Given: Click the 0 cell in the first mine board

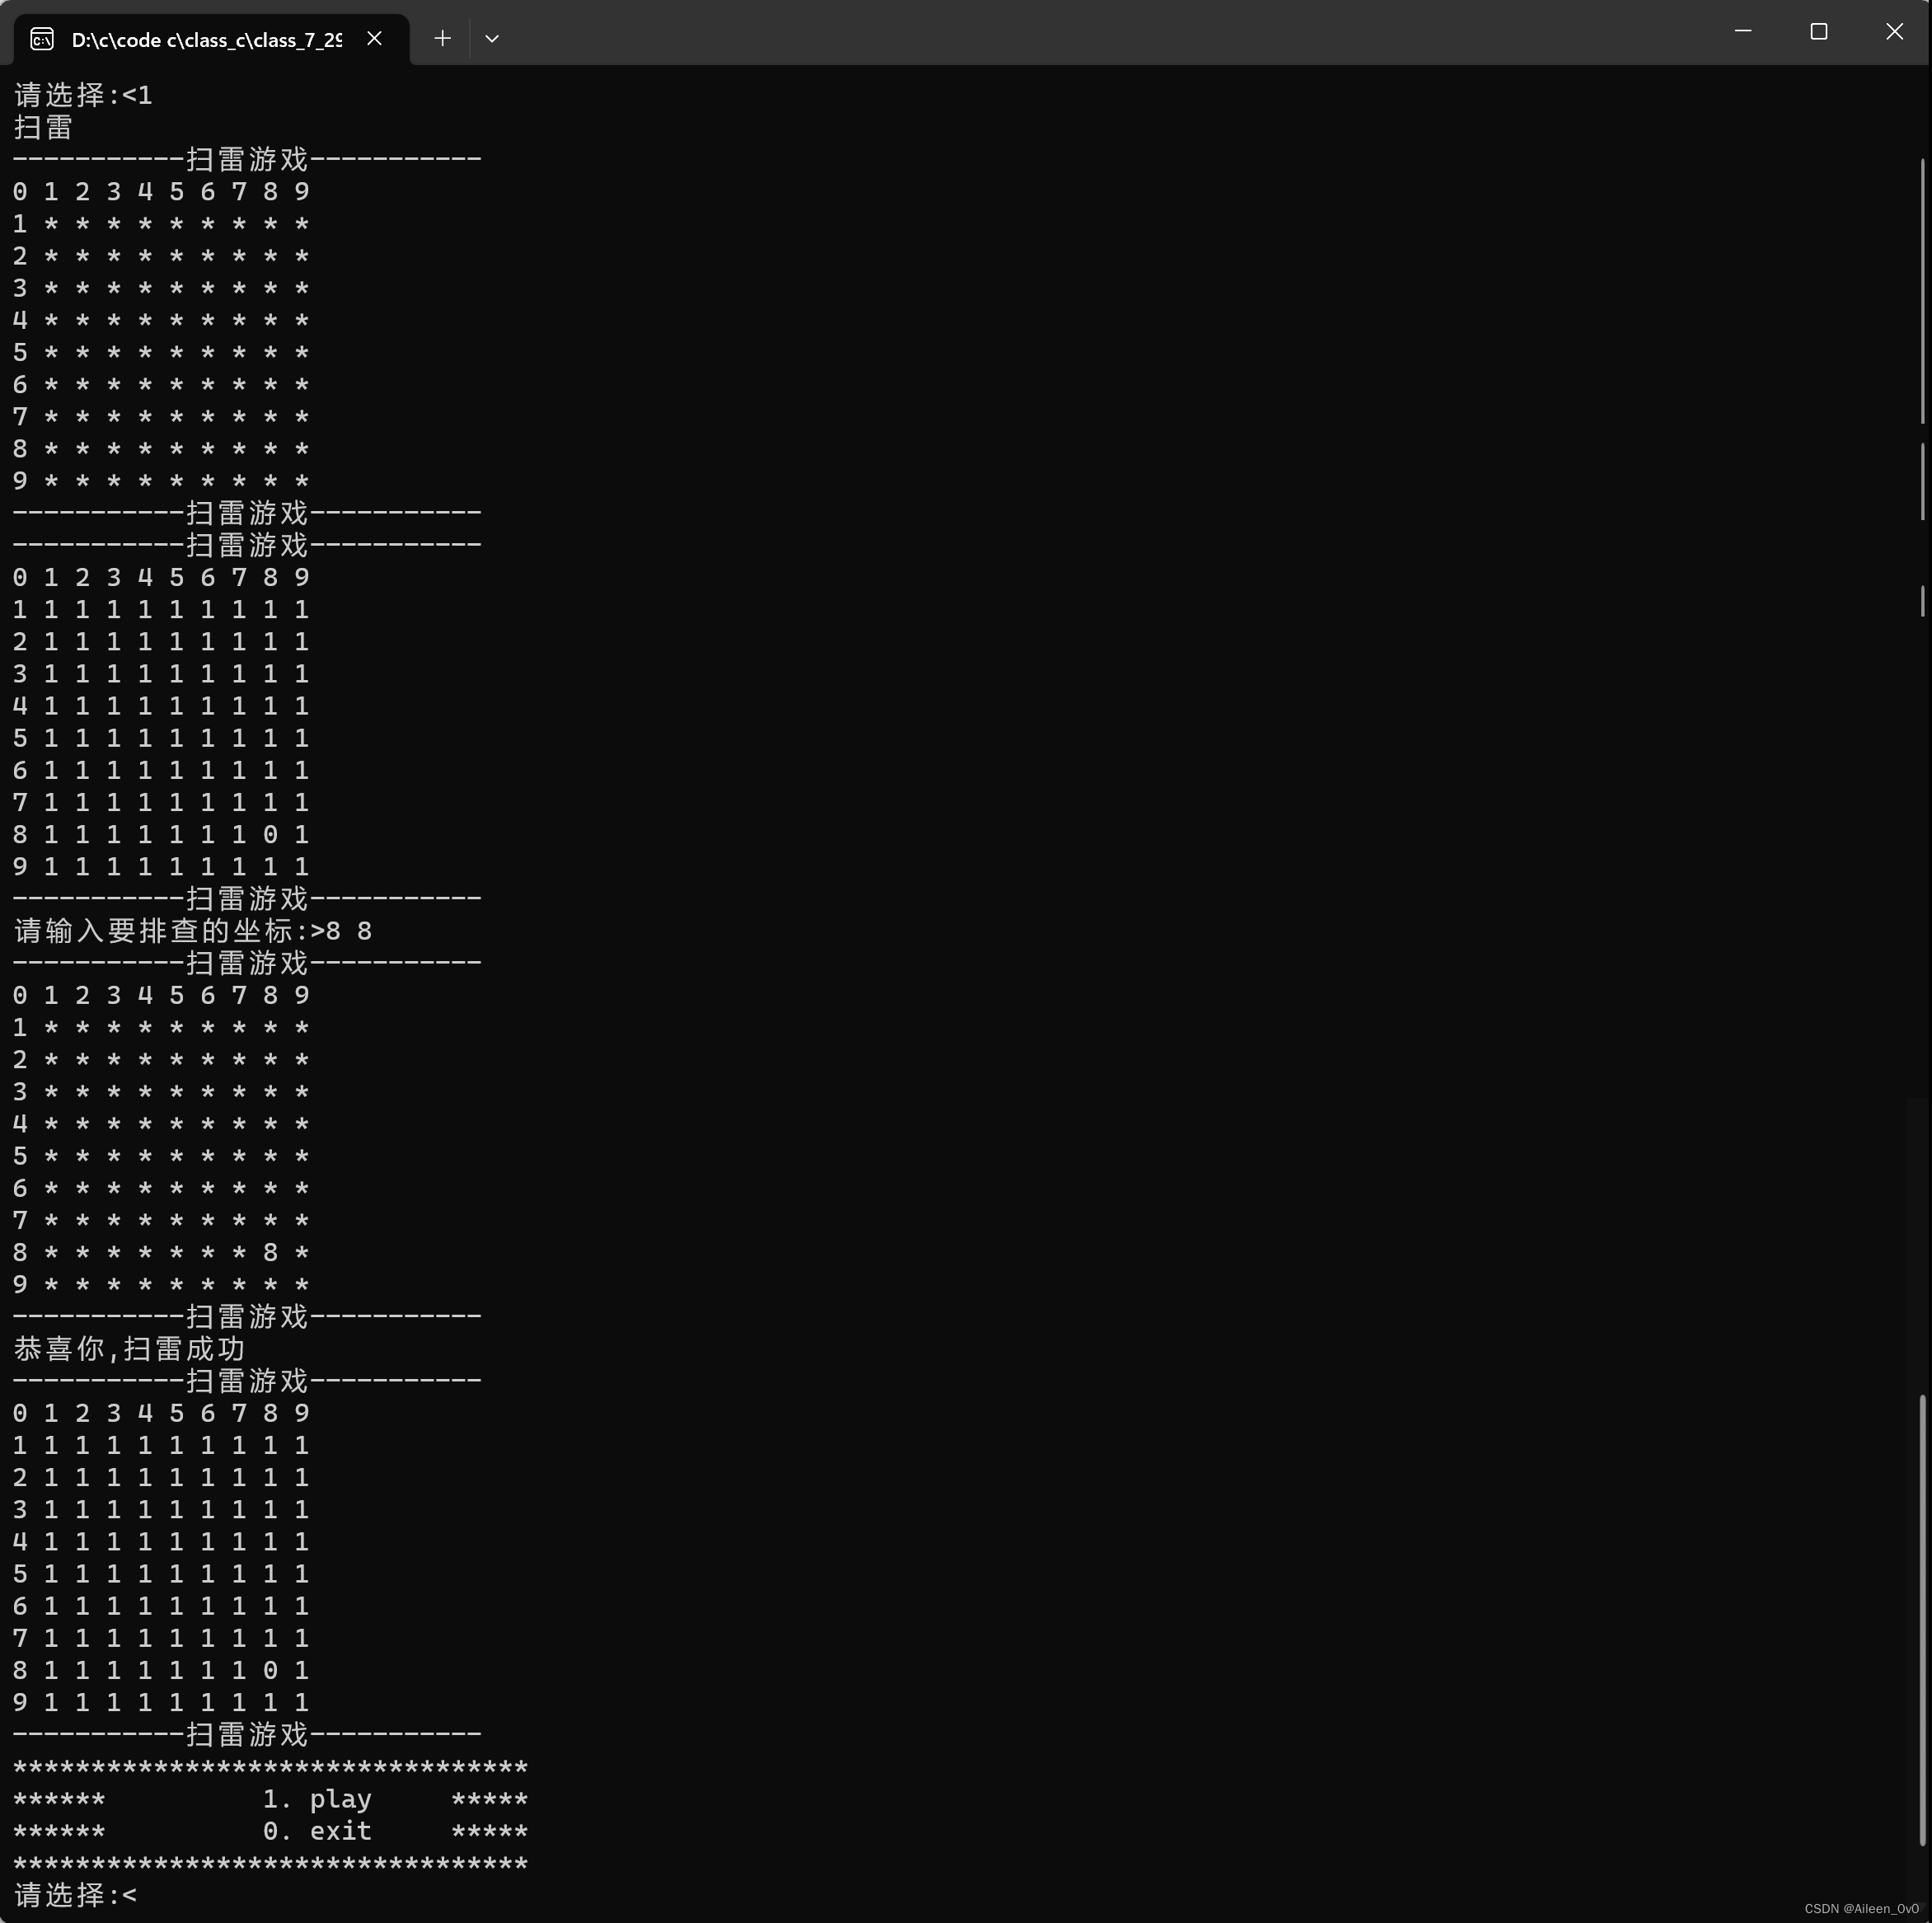Looking at the screenshot, I should [x=270, y=834].
